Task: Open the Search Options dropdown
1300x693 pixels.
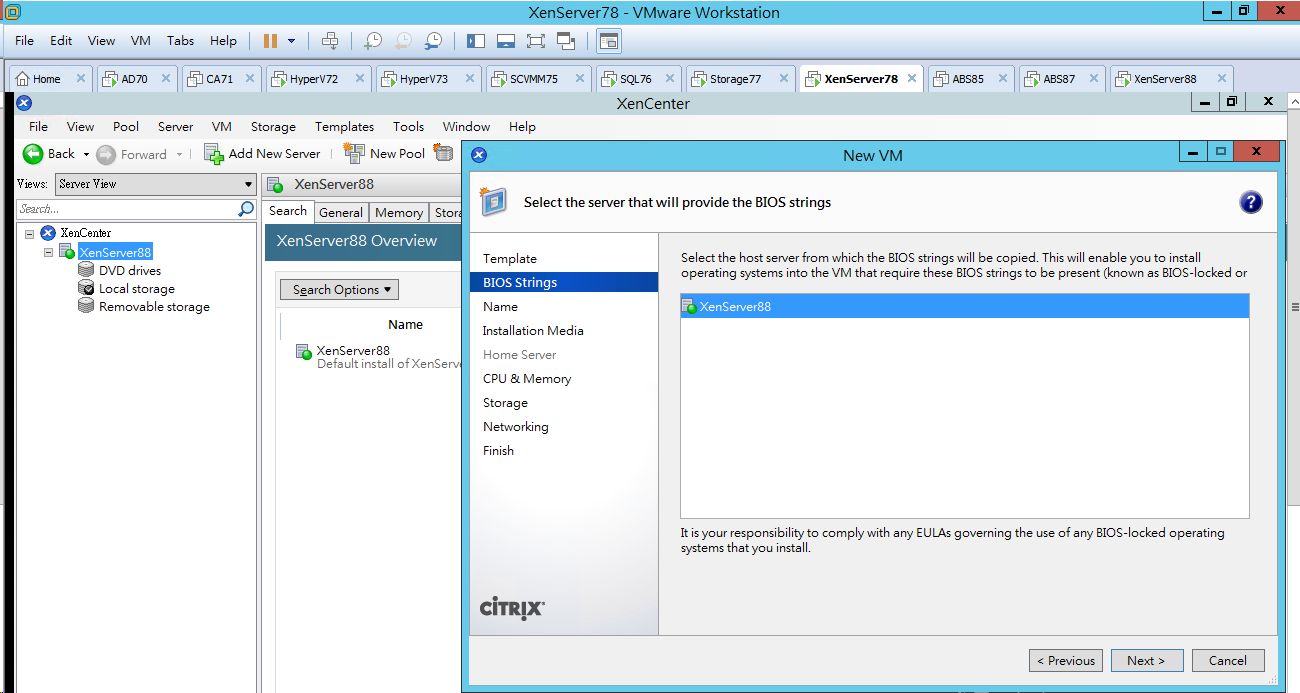Action: (x=338, y=289)
